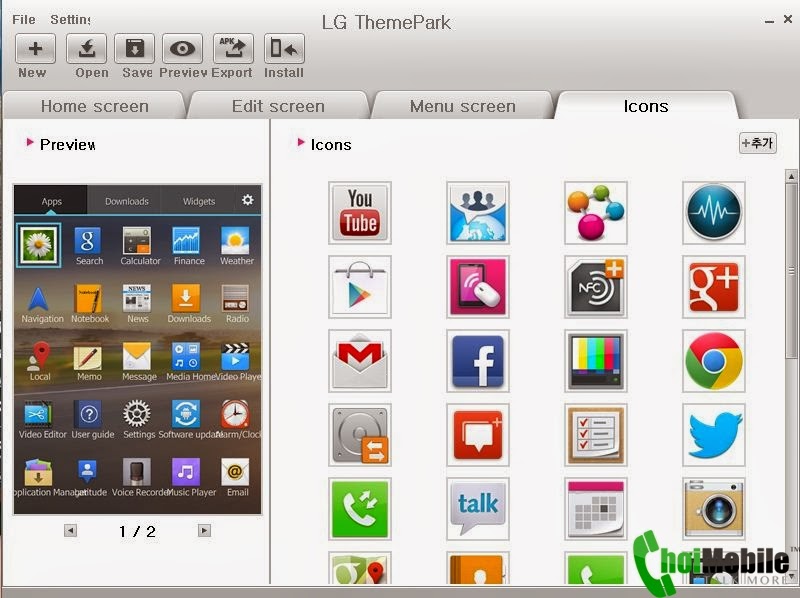Click the Email app in preview
The width and height of the screenshot is (800, 598).
237,478
